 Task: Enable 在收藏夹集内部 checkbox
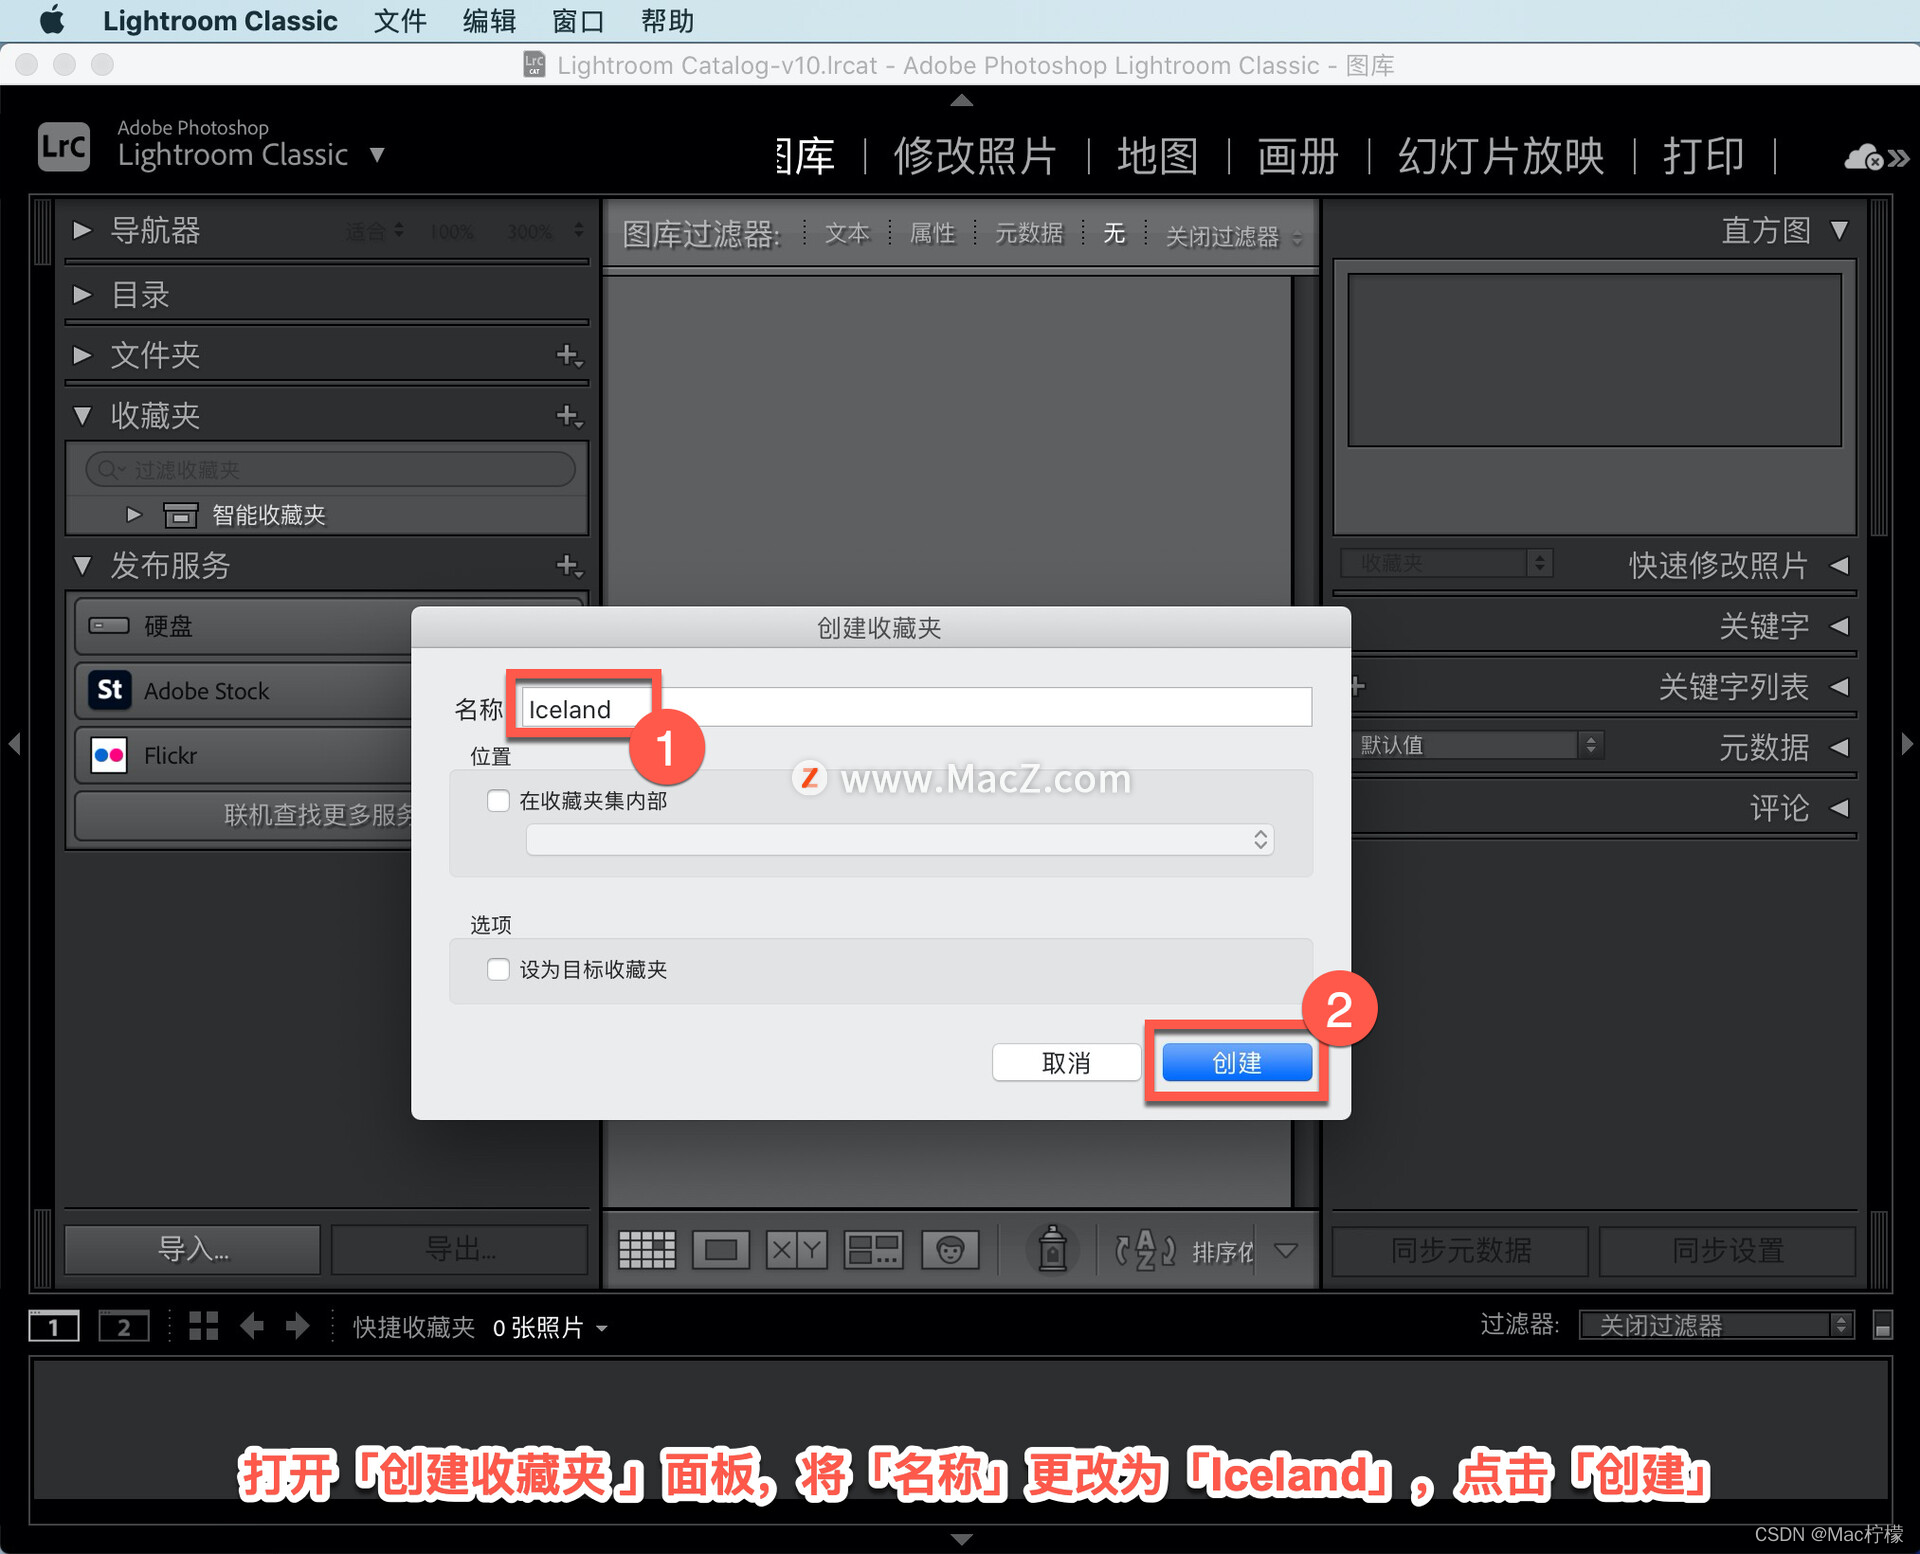pyautogui.click(x=498, y=801)
